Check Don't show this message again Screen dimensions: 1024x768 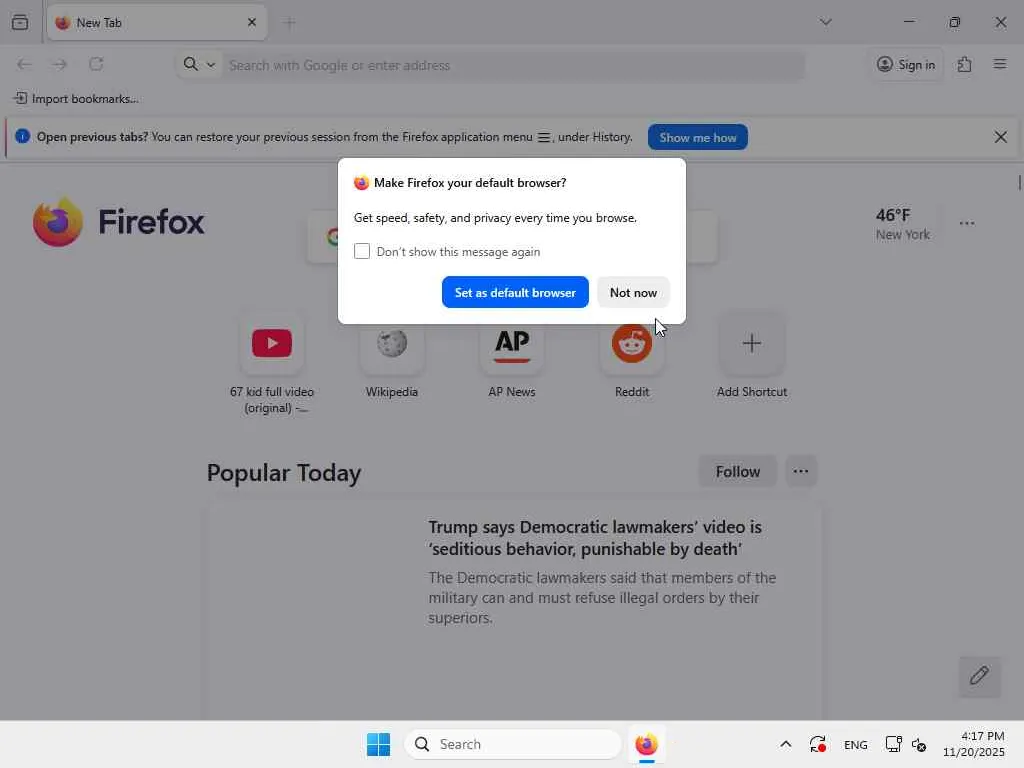[362, 251]
